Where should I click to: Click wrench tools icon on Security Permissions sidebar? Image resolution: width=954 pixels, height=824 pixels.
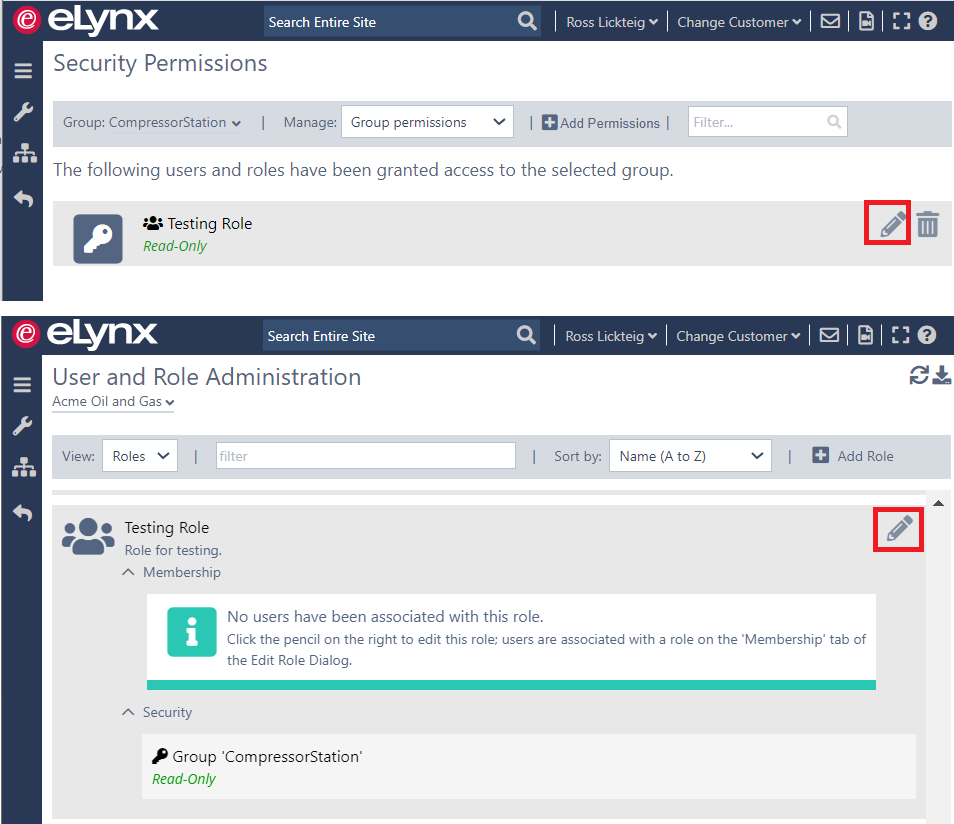pyautogui.click(x=23, y=112)
